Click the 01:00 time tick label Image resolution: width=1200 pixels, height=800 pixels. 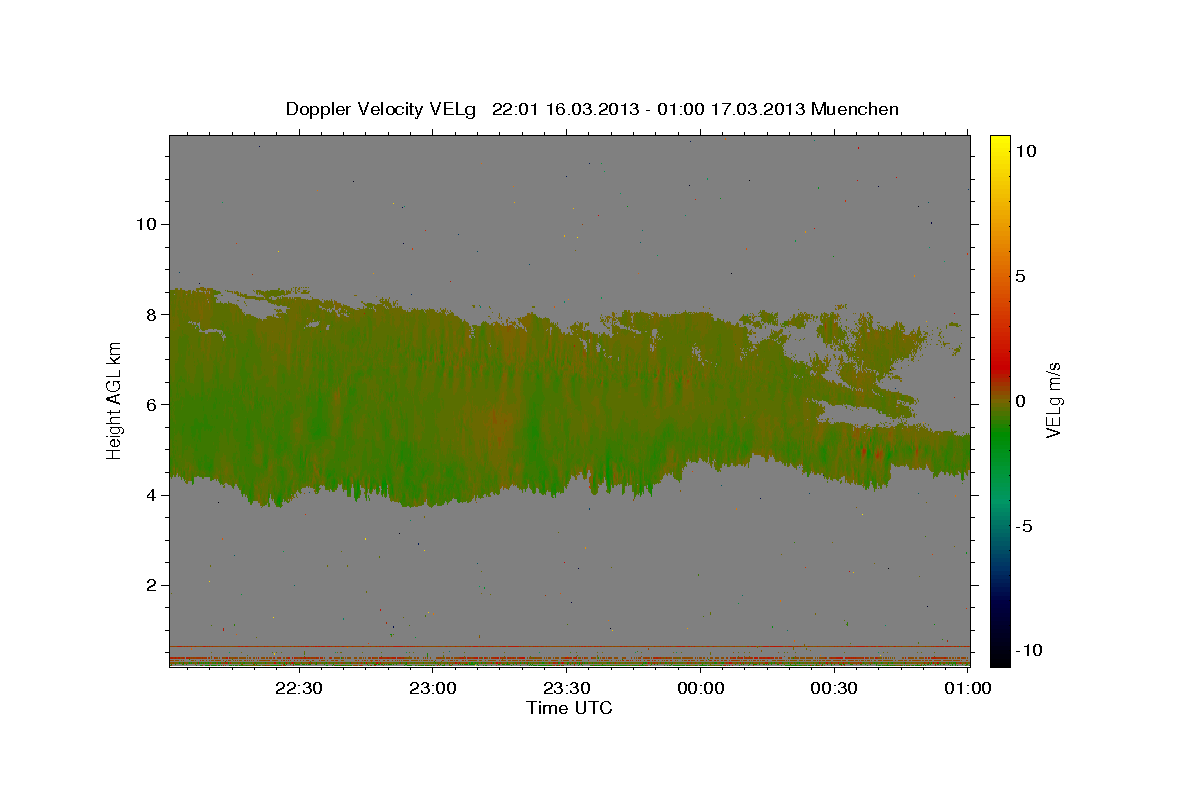coord(968,688)
